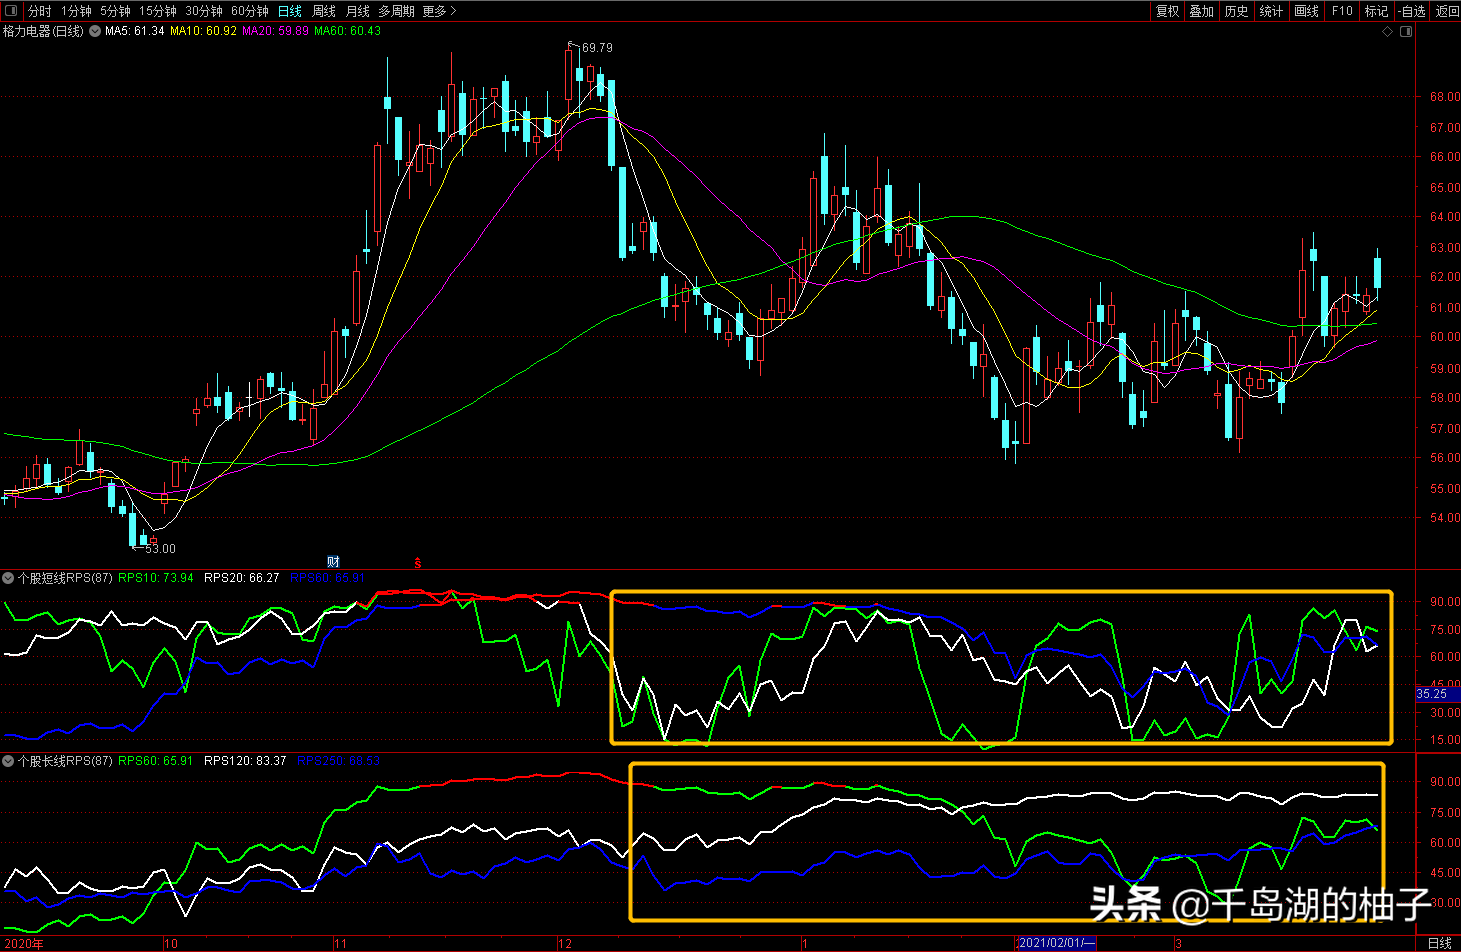Click the 个股长线RPS(87) indicator title
This screenshot has width=1461, height=952.
[x=65, y=761]
